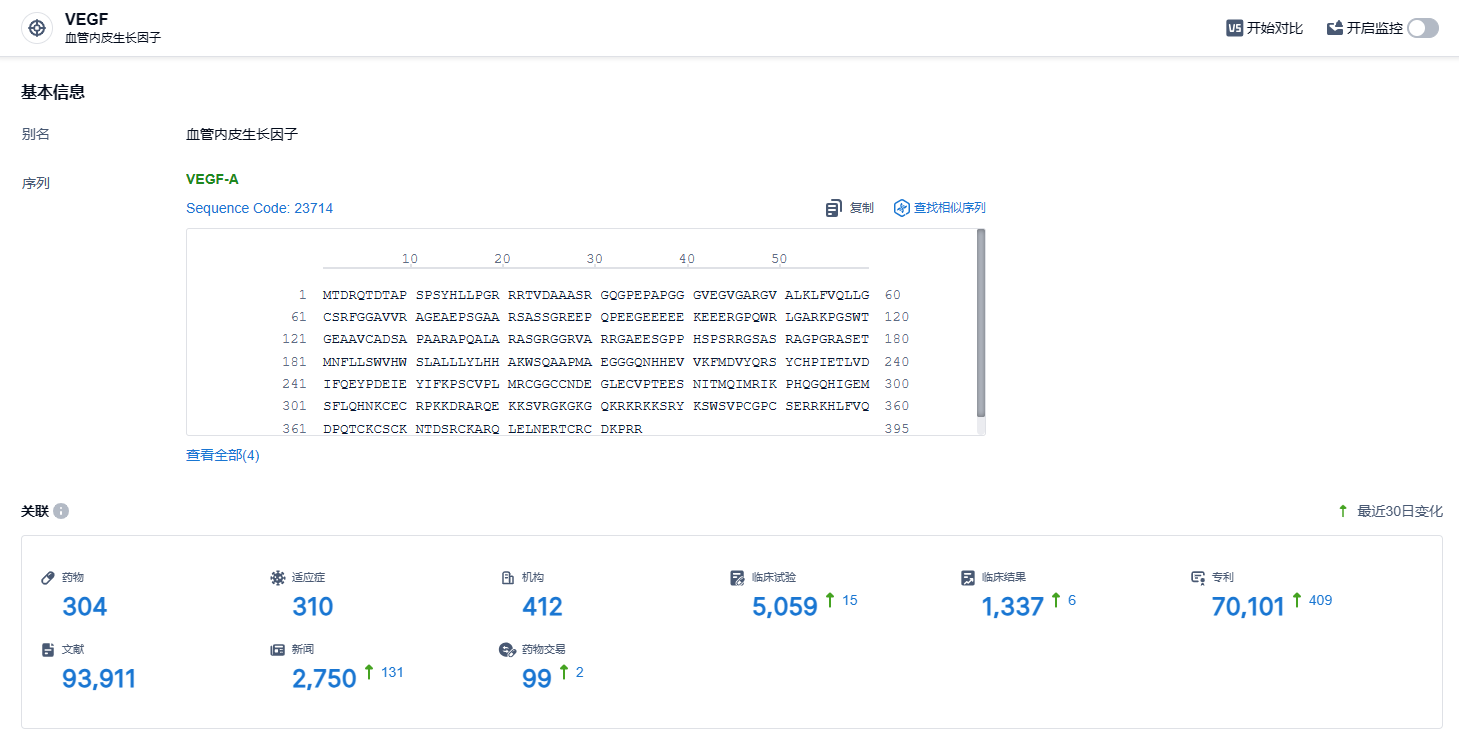This screenshot has width=1459, height=738.
Task: Click the 专利 patent icon
Action: tap(1198, 578)
